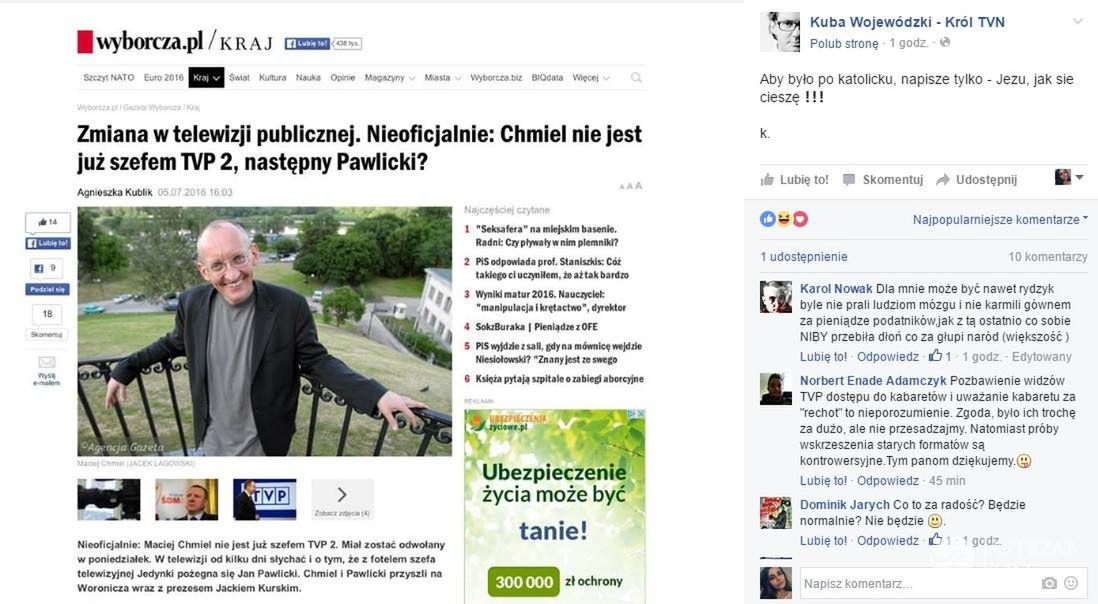Click Polub stronę link
Screen dimensions: 1098x604
coord(844,43)
